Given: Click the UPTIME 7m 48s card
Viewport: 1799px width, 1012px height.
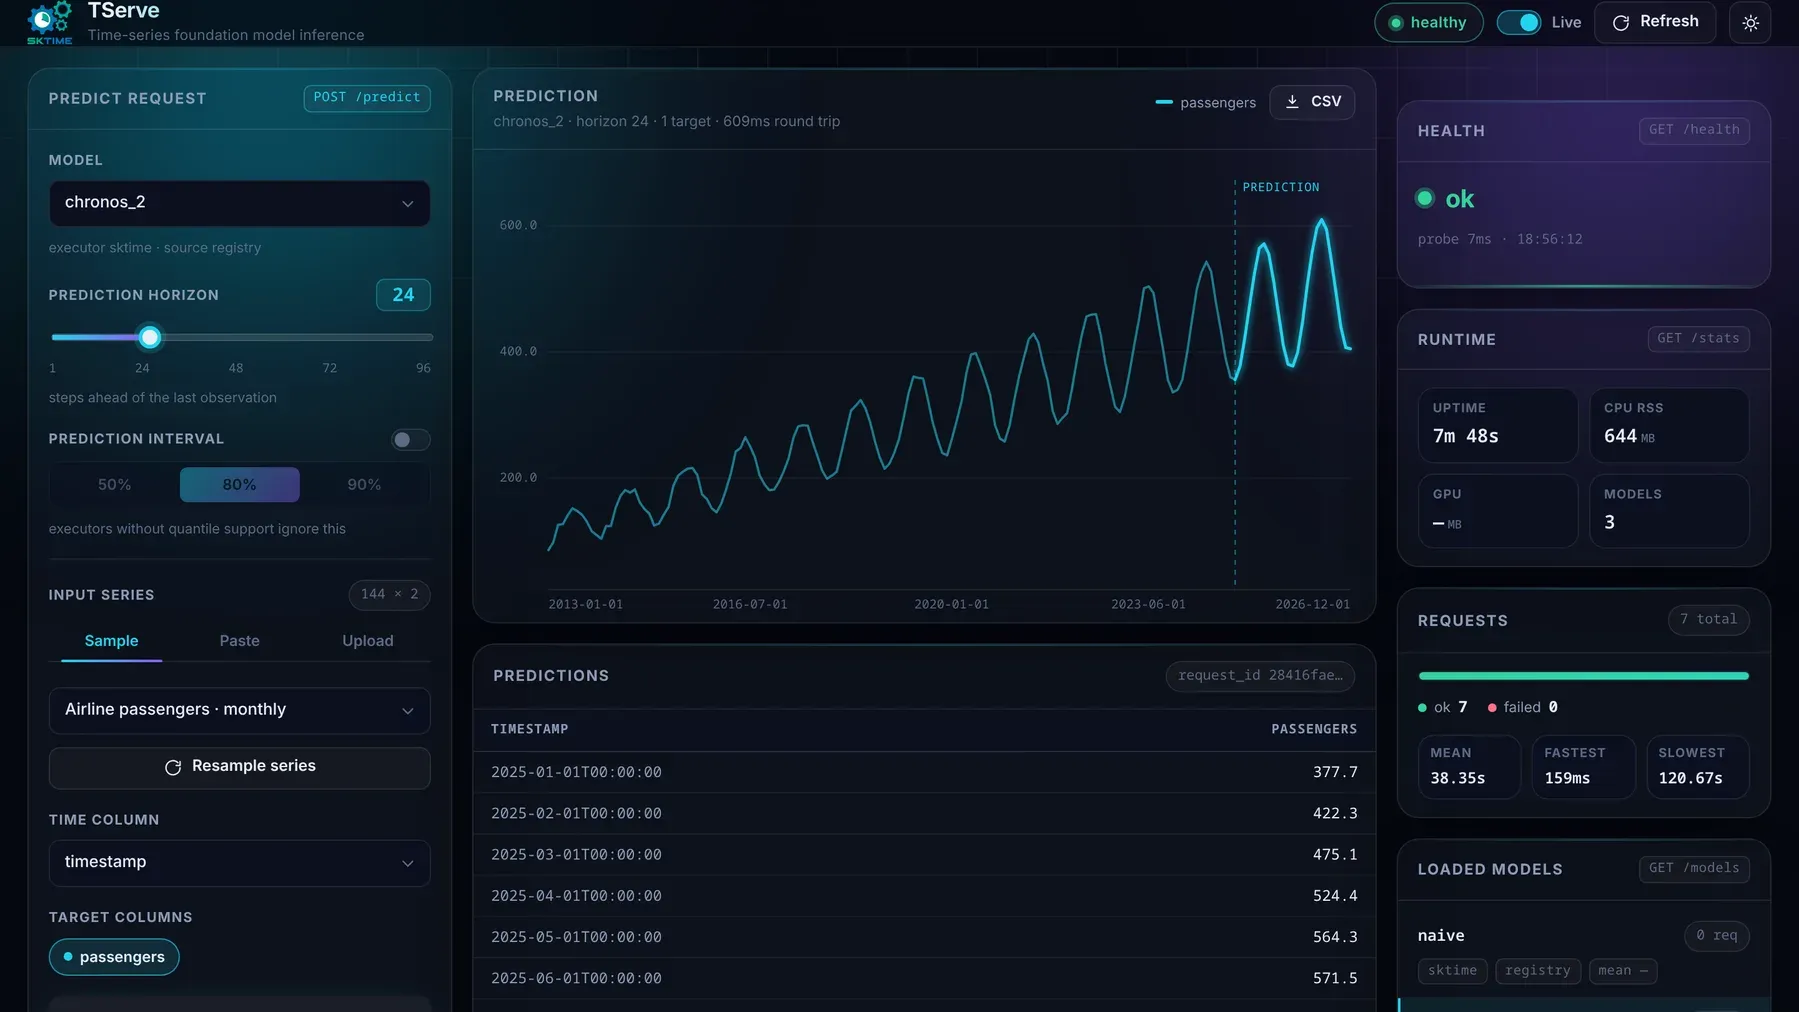Looking at the screenshot, I should click(1497, 426).
